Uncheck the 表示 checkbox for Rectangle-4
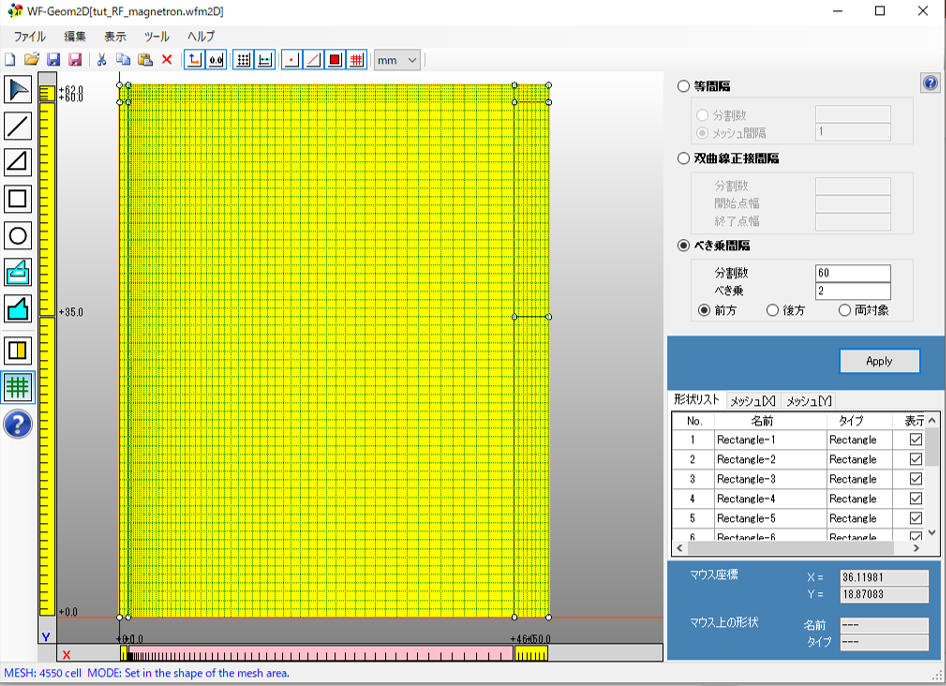 (x=916, y=498)
